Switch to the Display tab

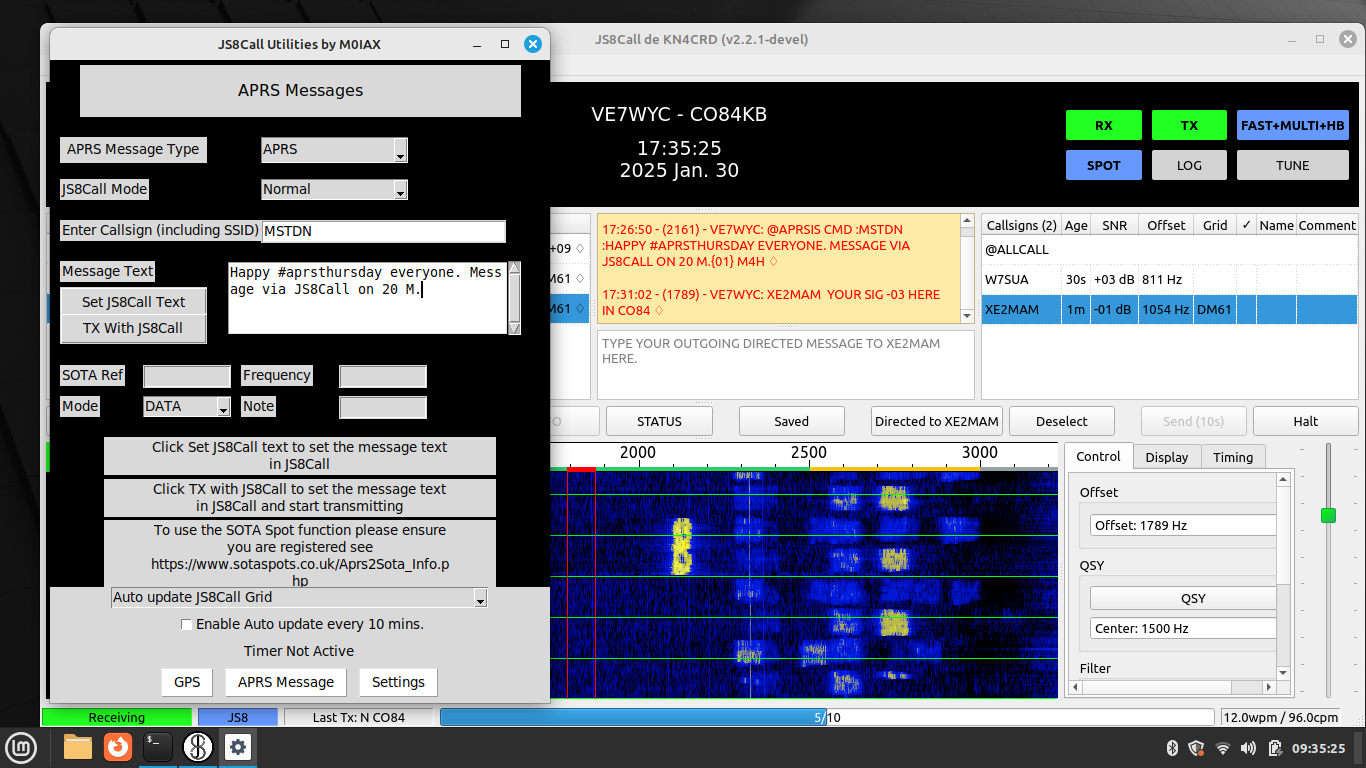click(x=1167, y=457)
